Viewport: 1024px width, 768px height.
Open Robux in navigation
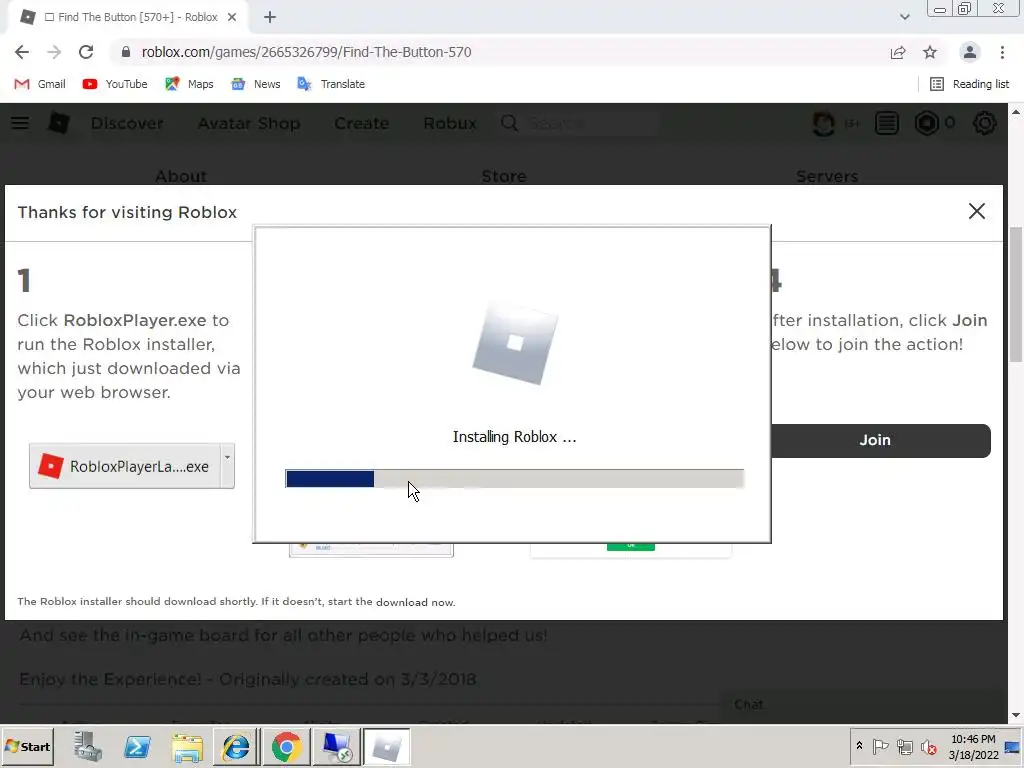[x=450, y=123]
